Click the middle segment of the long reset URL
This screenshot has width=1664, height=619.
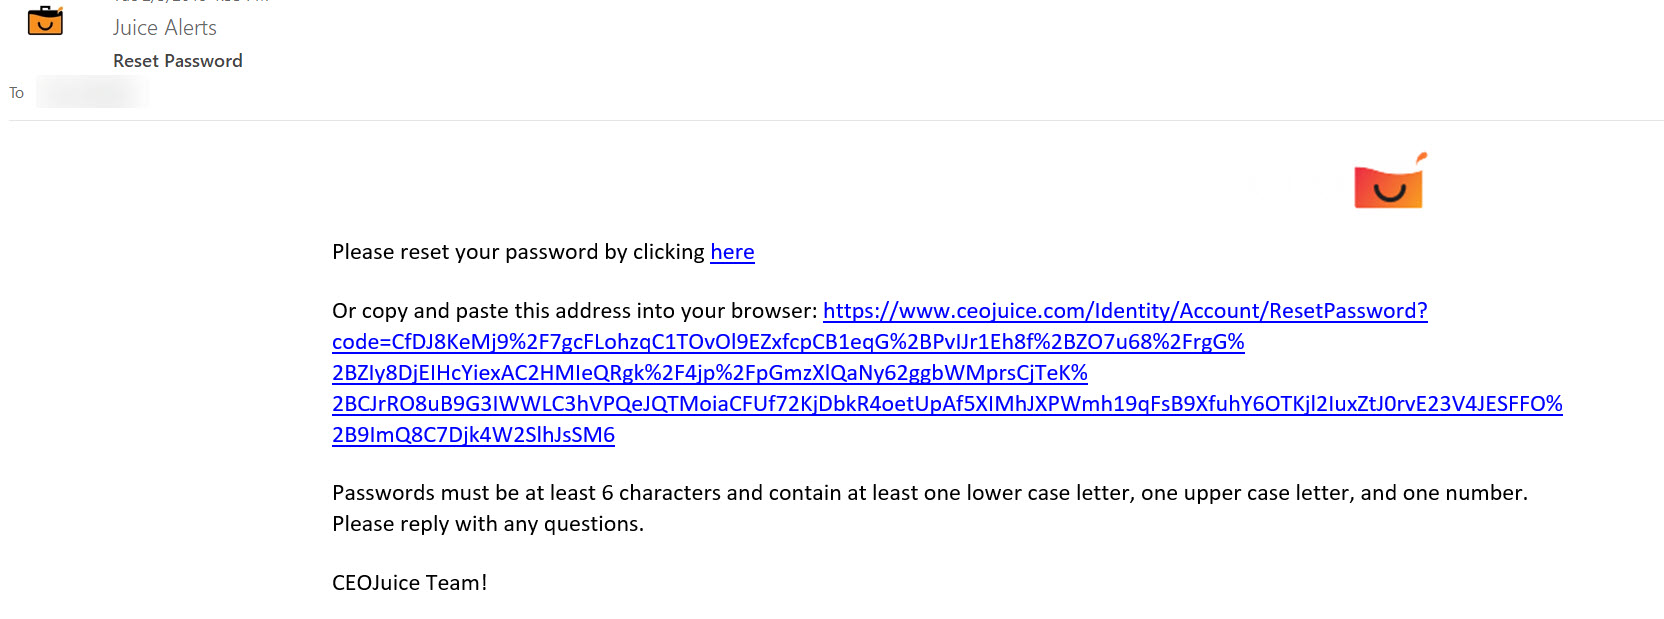(710, 372)
